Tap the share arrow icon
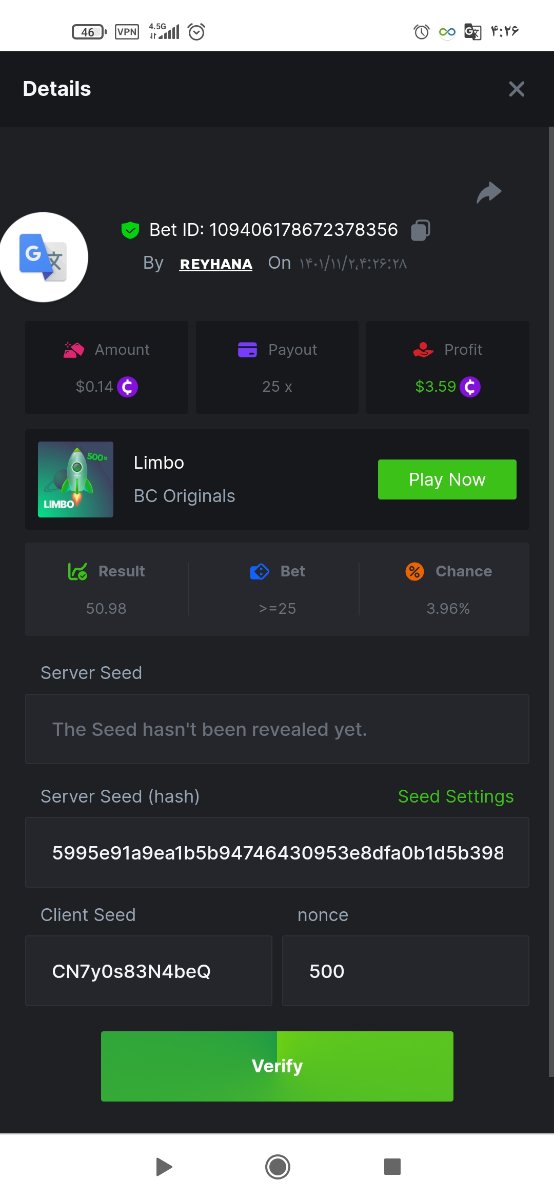This screenshot has width=554, height=1200. click(x=489, y=192)
